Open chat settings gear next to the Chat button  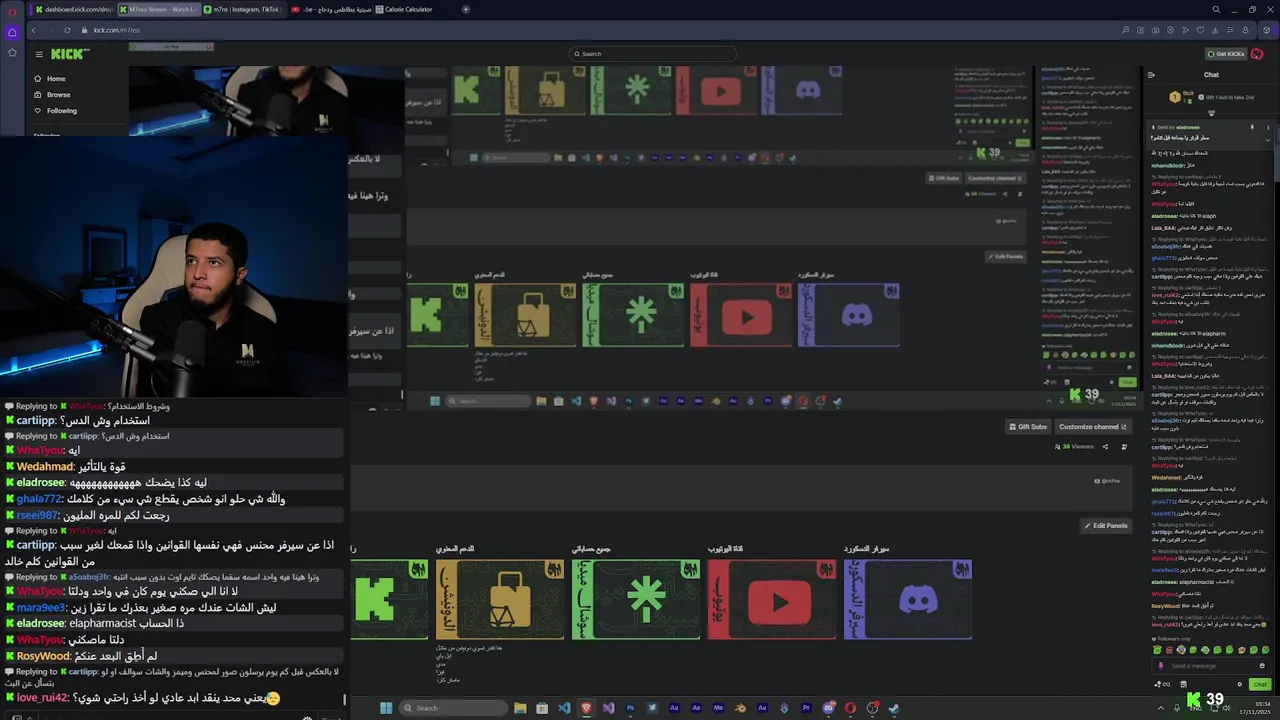[1240, 685]
